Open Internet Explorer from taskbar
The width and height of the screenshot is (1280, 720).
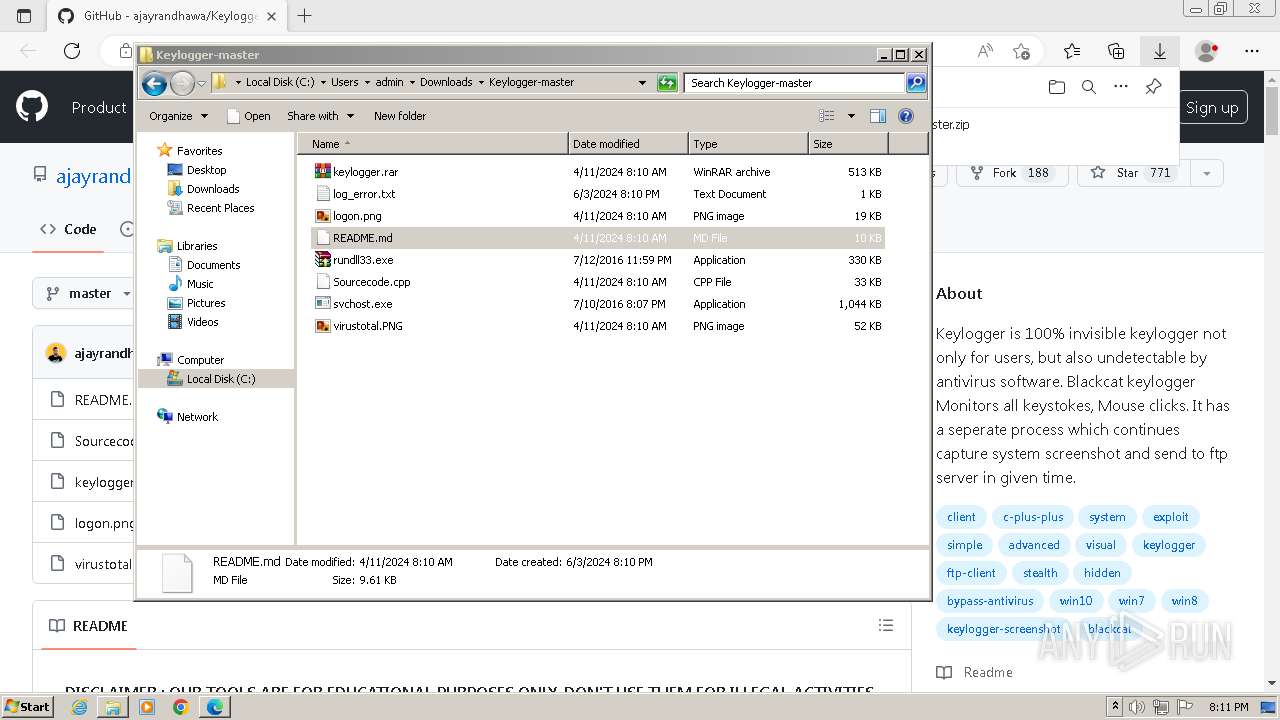80,707
